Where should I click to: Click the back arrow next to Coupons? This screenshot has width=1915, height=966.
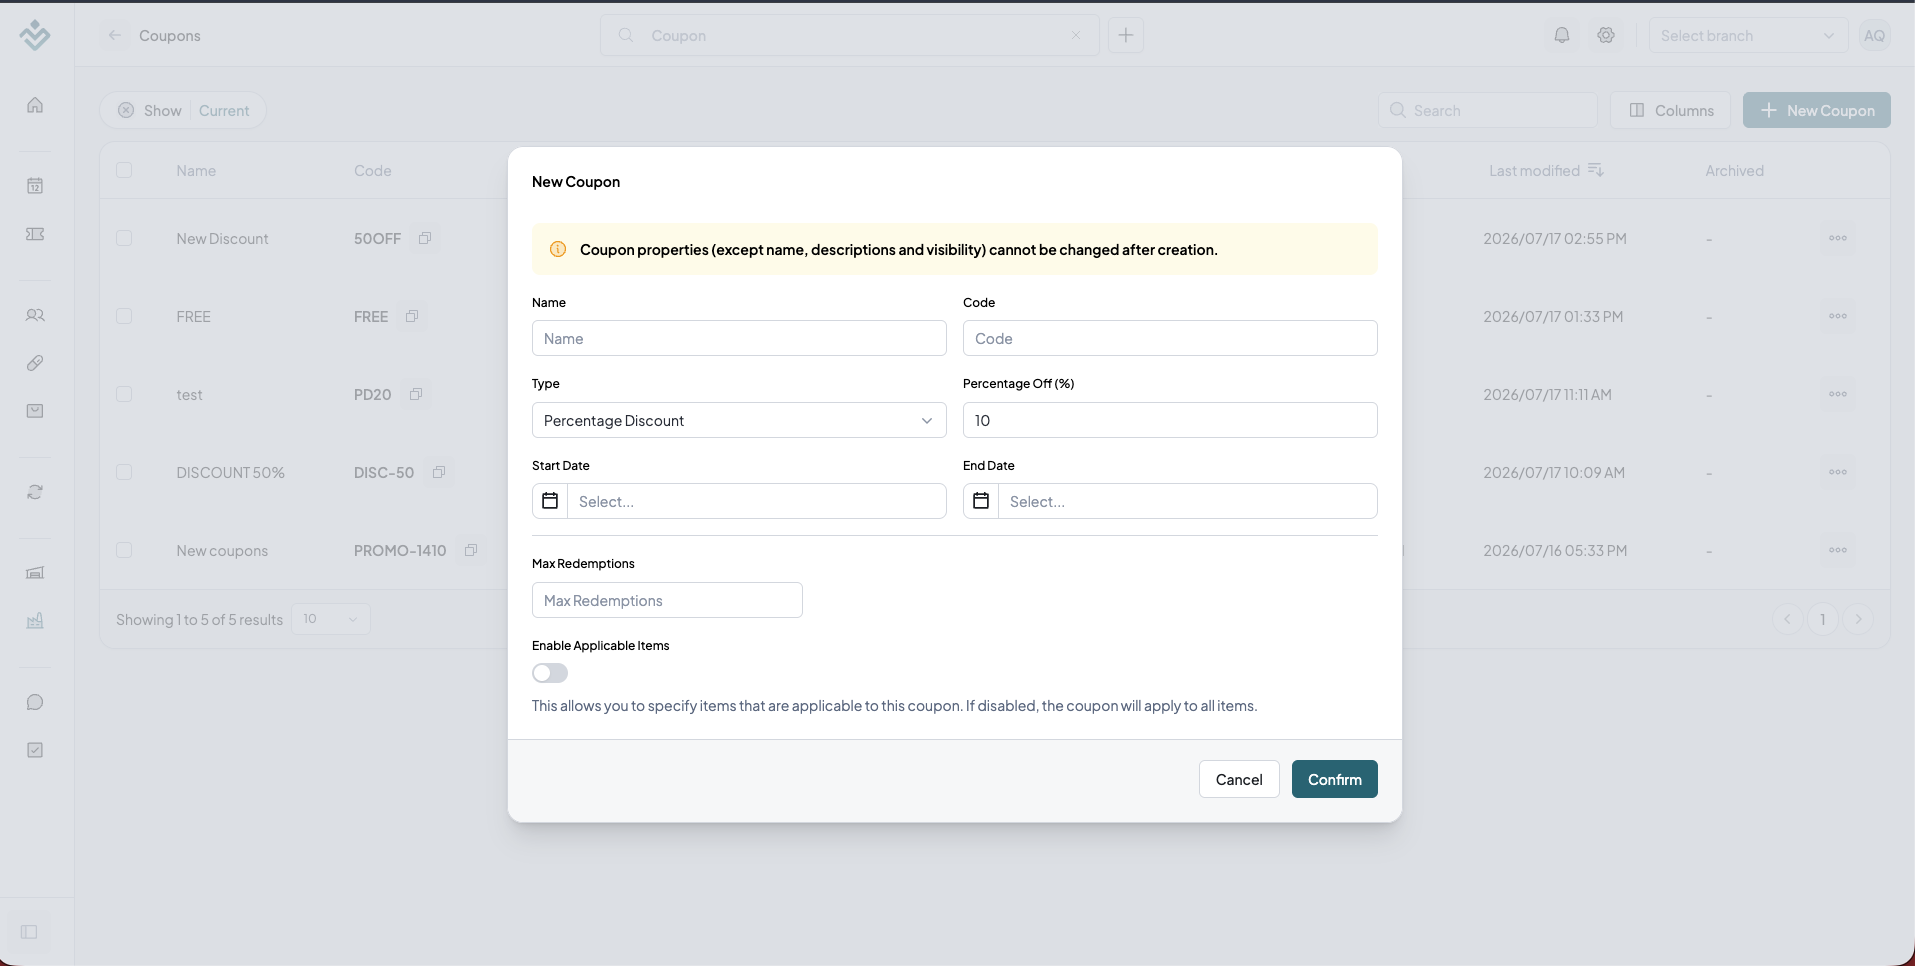click(x=115, y=35)
